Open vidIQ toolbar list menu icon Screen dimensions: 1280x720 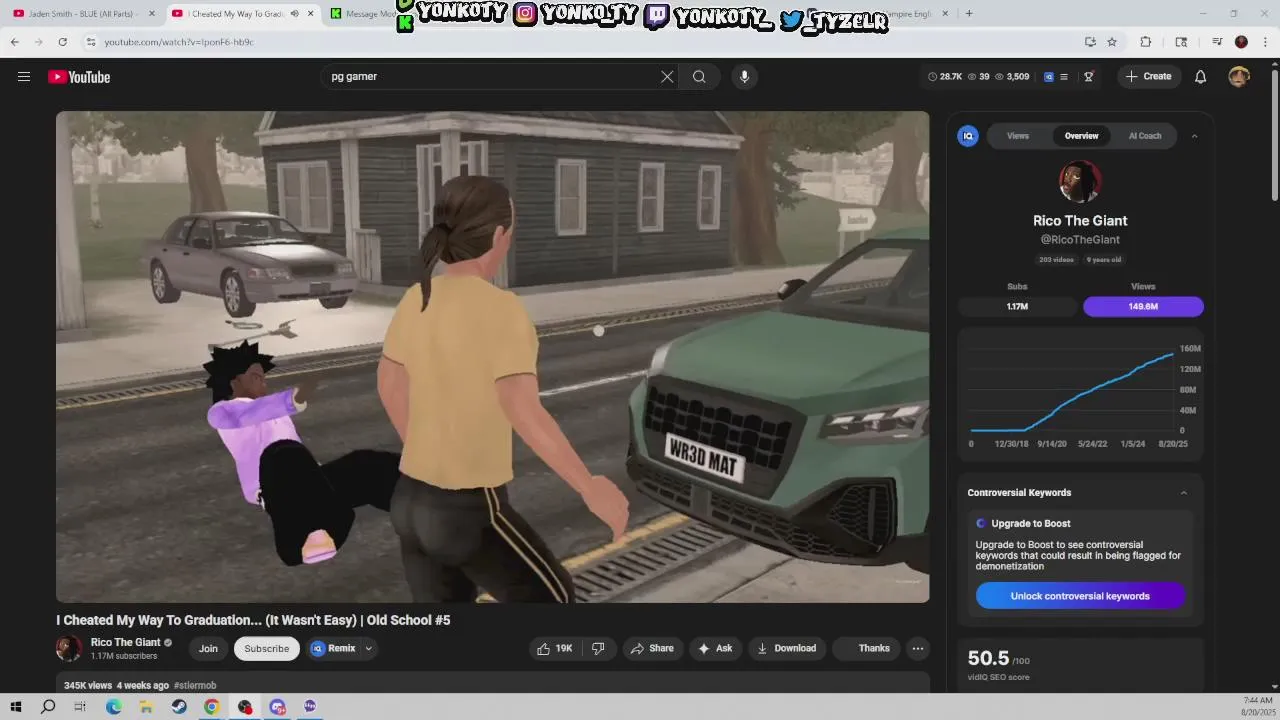point(1064,77)
